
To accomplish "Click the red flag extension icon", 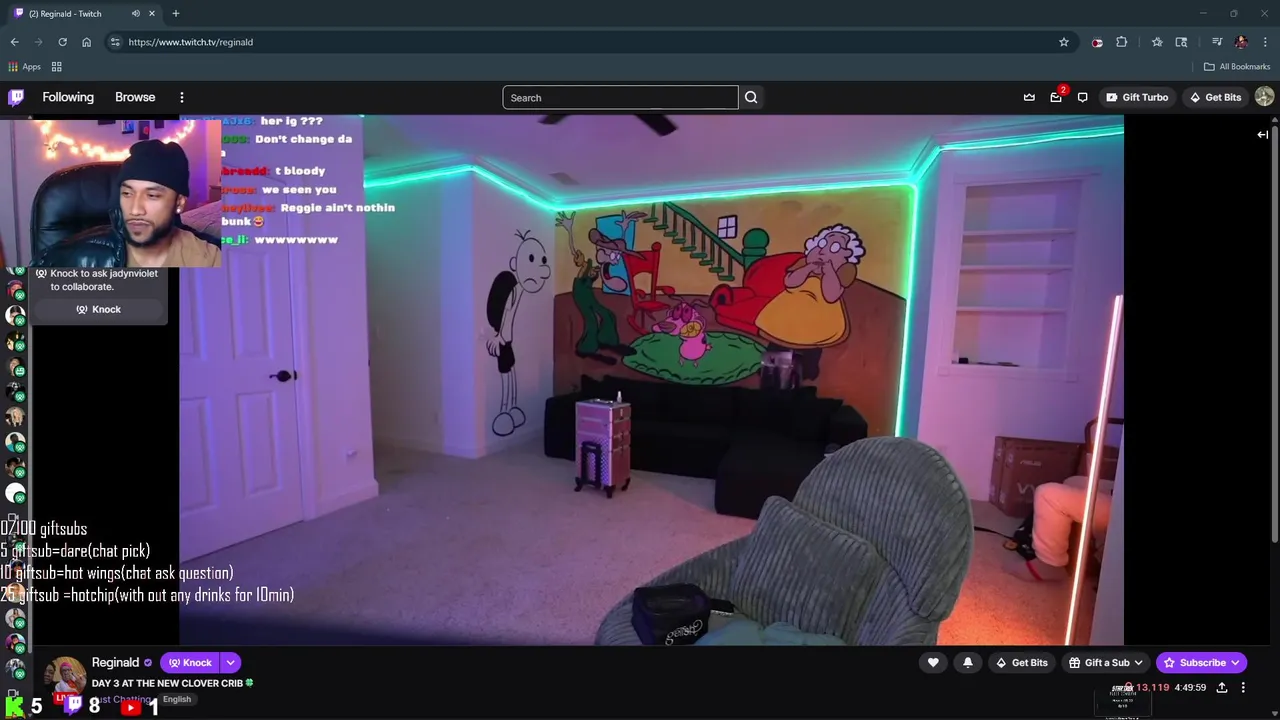I will point(1097,42).
